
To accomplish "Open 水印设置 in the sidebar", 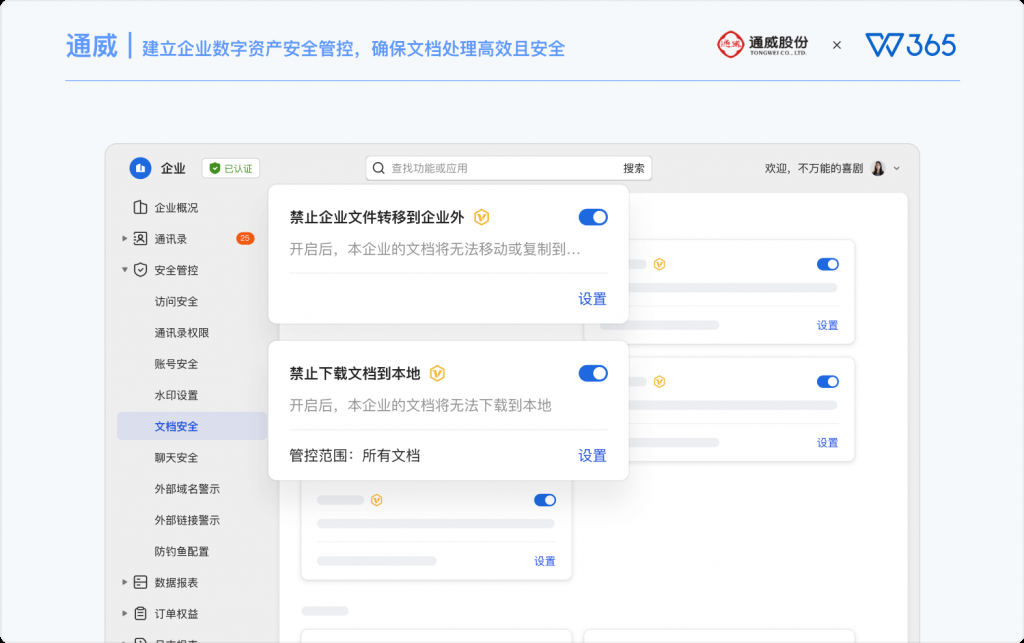I will tap(176, 396).
